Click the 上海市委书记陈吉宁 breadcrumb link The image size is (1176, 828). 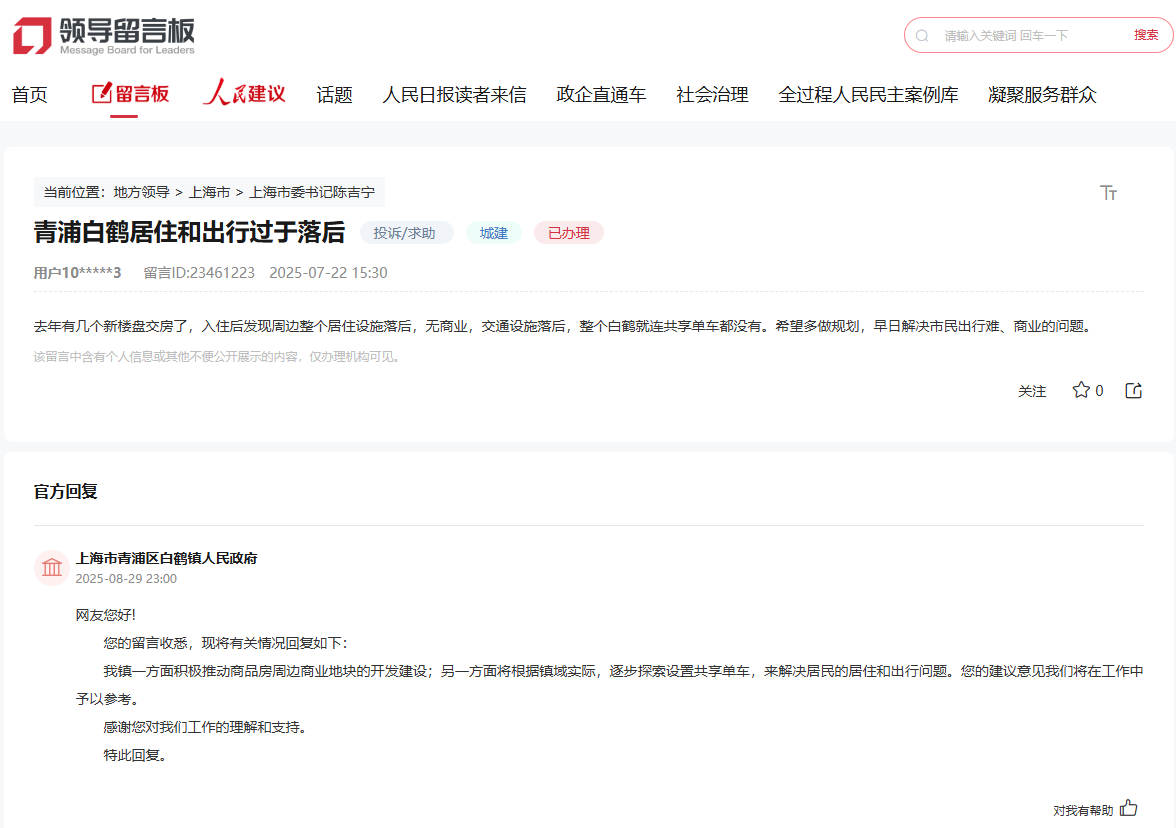click(x=312, y=192)
